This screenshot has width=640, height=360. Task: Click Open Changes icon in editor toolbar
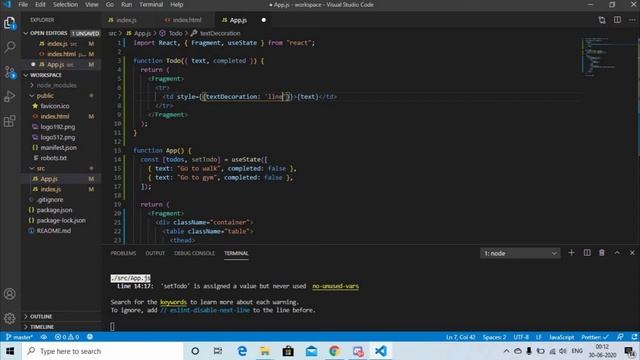[x=602, y=20]
